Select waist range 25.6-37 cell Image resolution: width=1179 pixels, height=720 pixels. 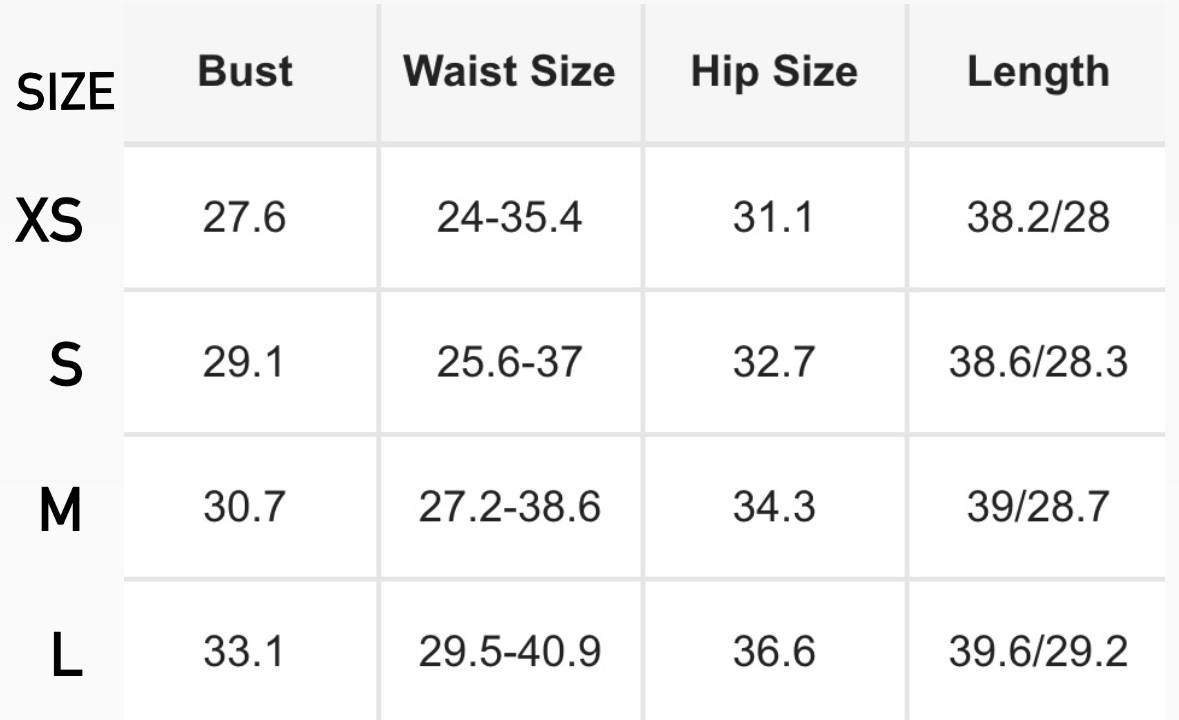click(509, 362)
